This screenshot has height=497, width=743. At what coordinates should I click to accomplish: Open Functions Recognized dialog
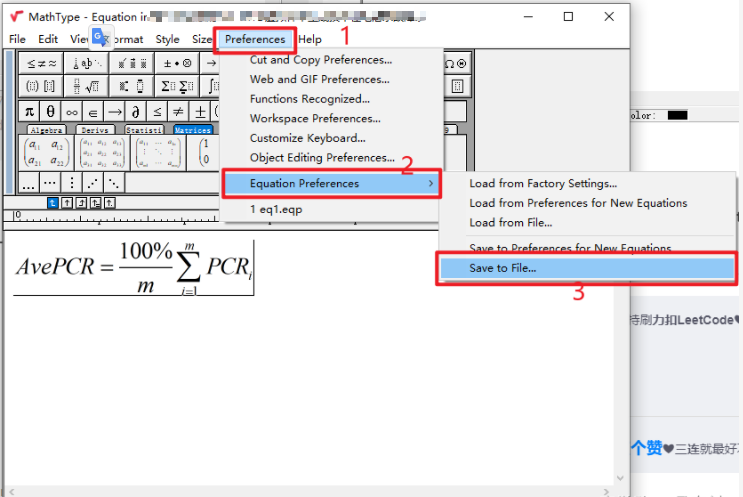coord(309,99)
